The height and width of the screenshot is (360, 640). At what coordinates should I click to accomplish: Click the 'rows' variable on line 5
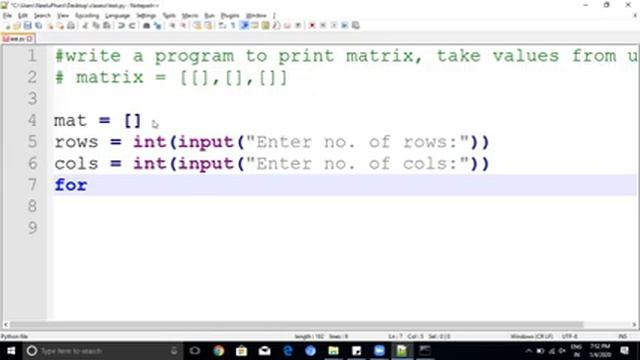tap(76, 142)
